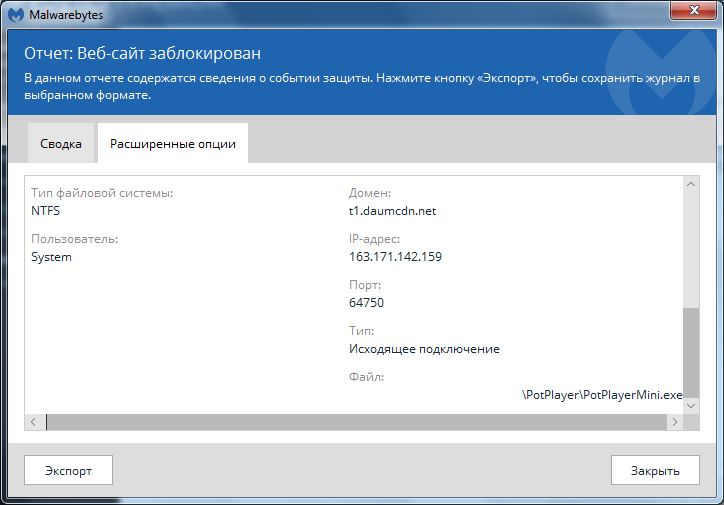
Task: Click the Исходящее подключение value
Action: [x=424, y=349]
